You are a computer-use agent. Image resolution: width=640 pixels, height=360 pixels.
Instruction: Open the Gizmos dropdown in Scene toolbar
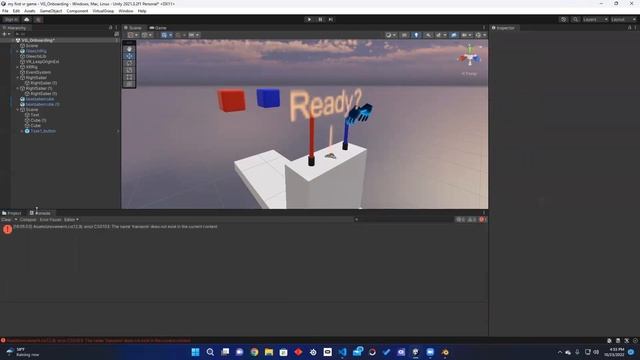coord(480,35)
